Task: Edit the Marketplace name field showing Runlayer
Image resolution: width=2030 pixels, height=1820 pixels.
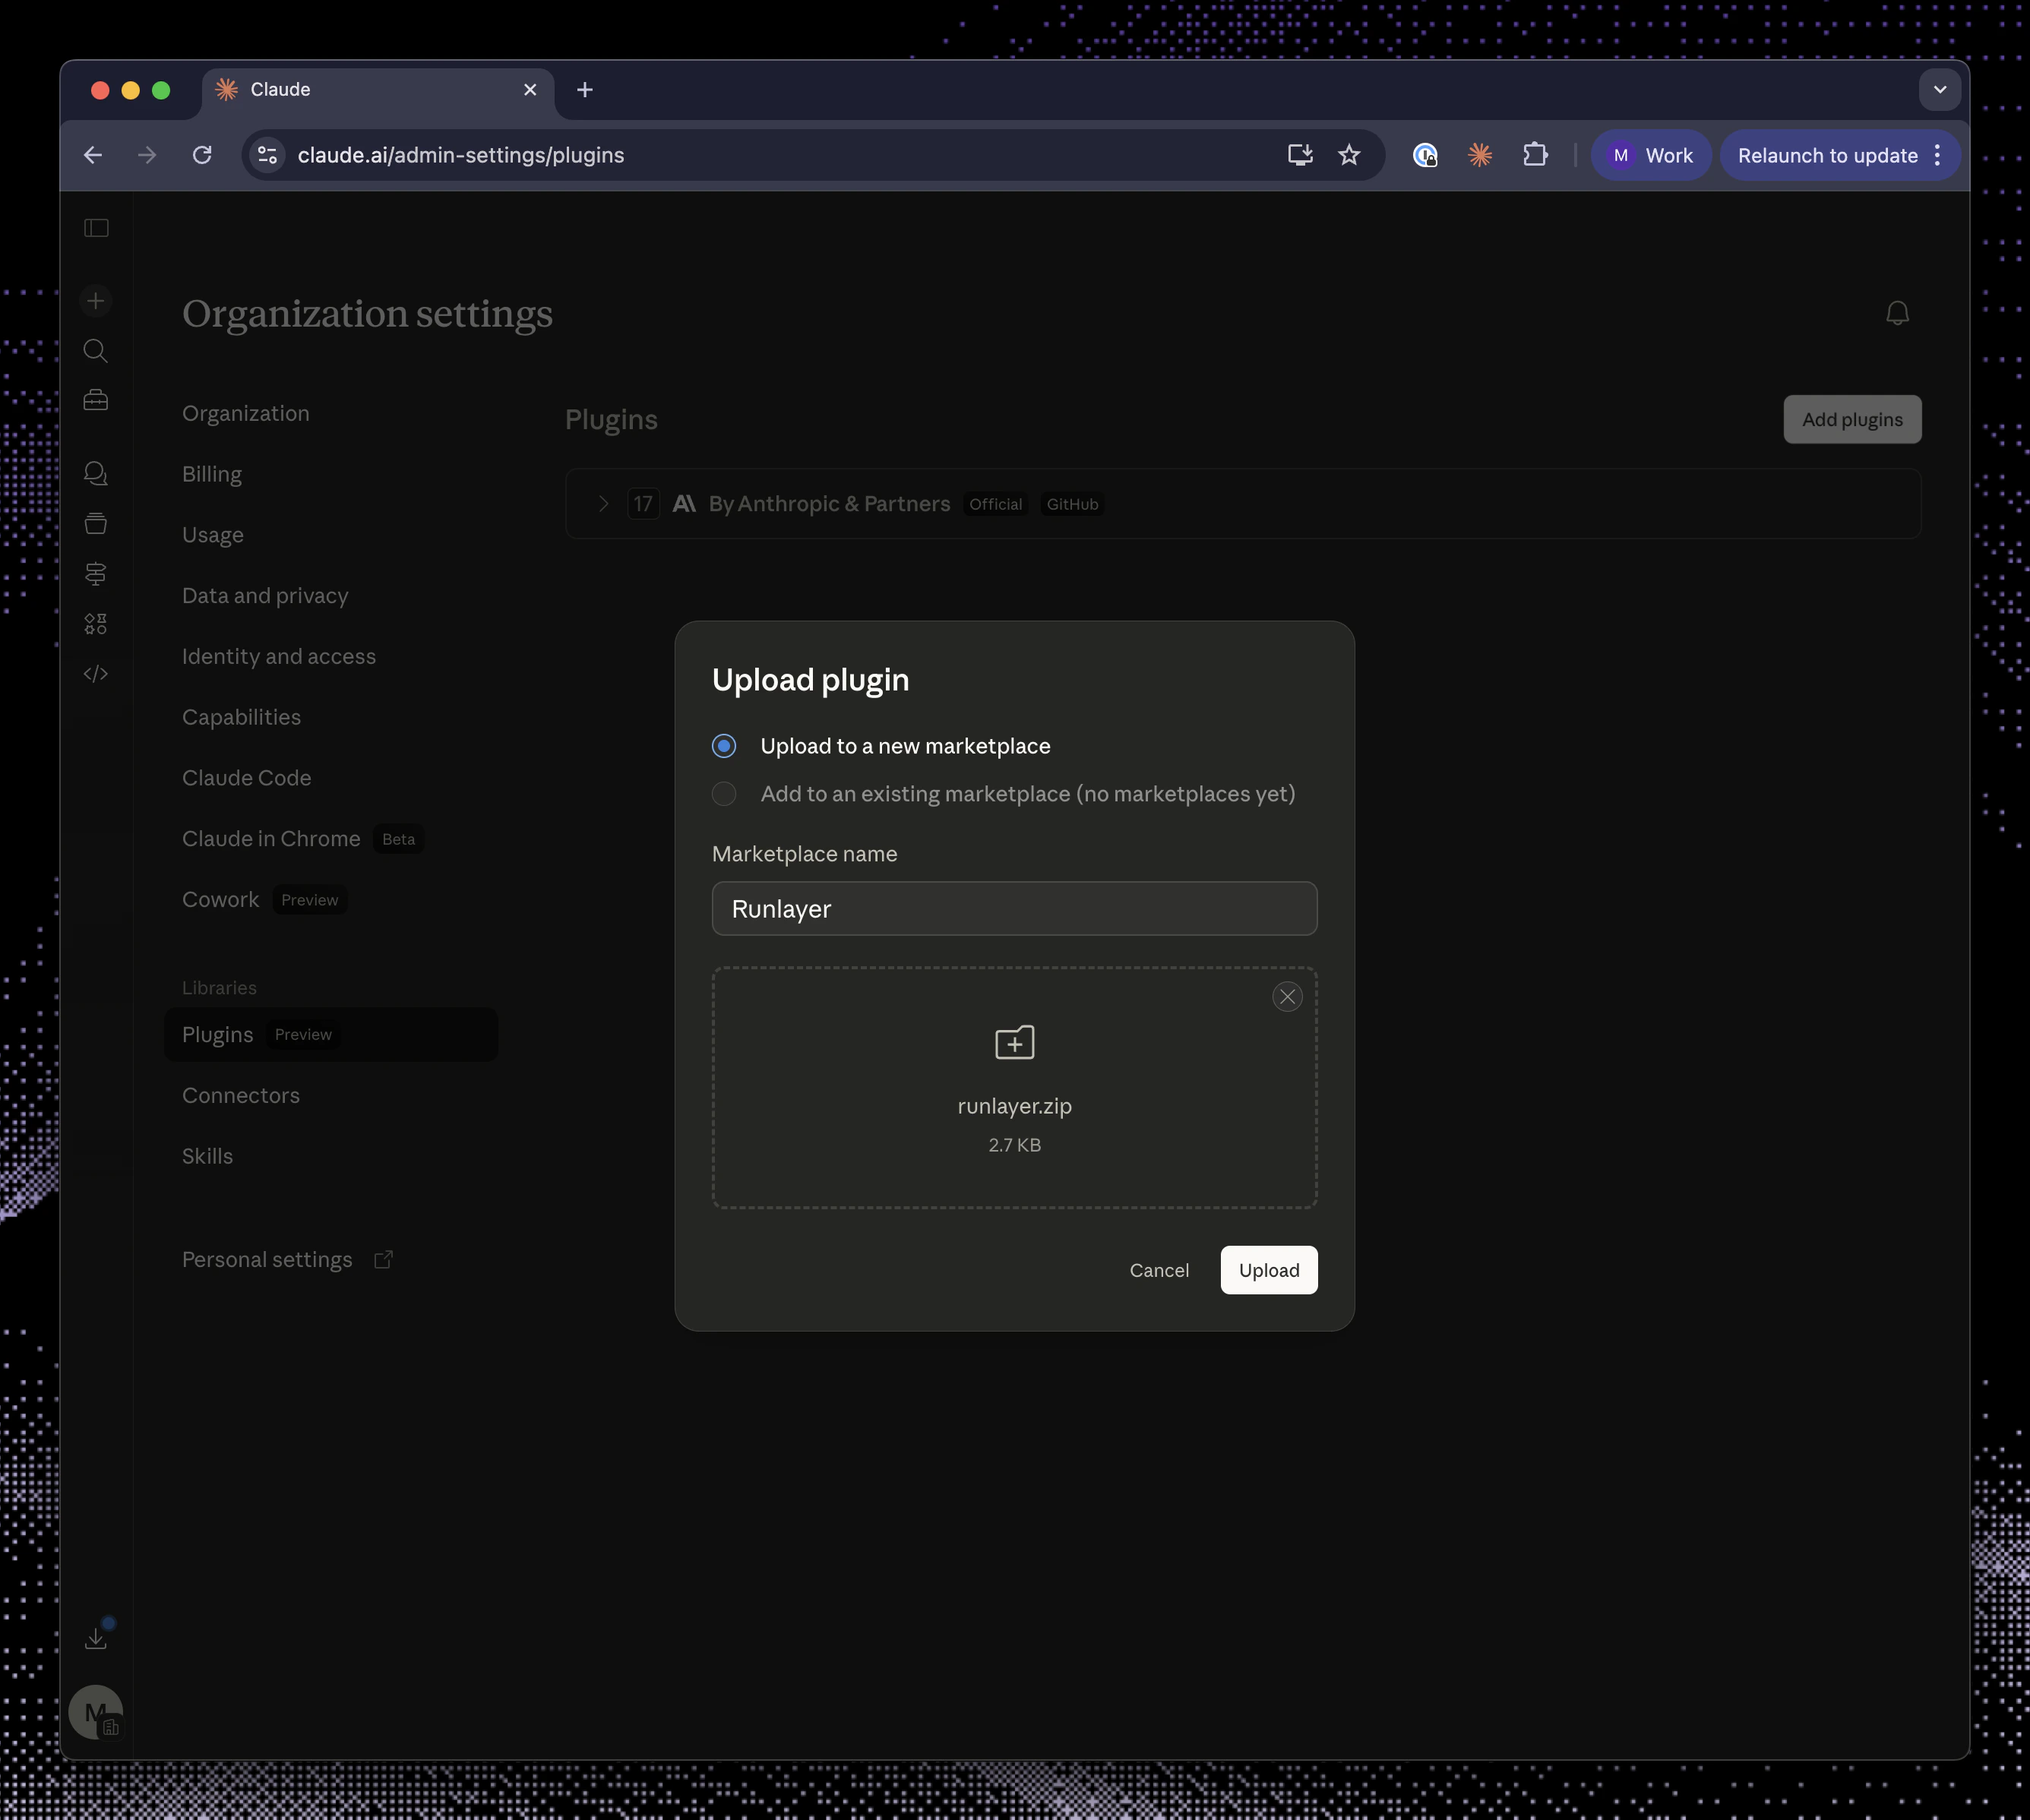Action: point(1014,909)
